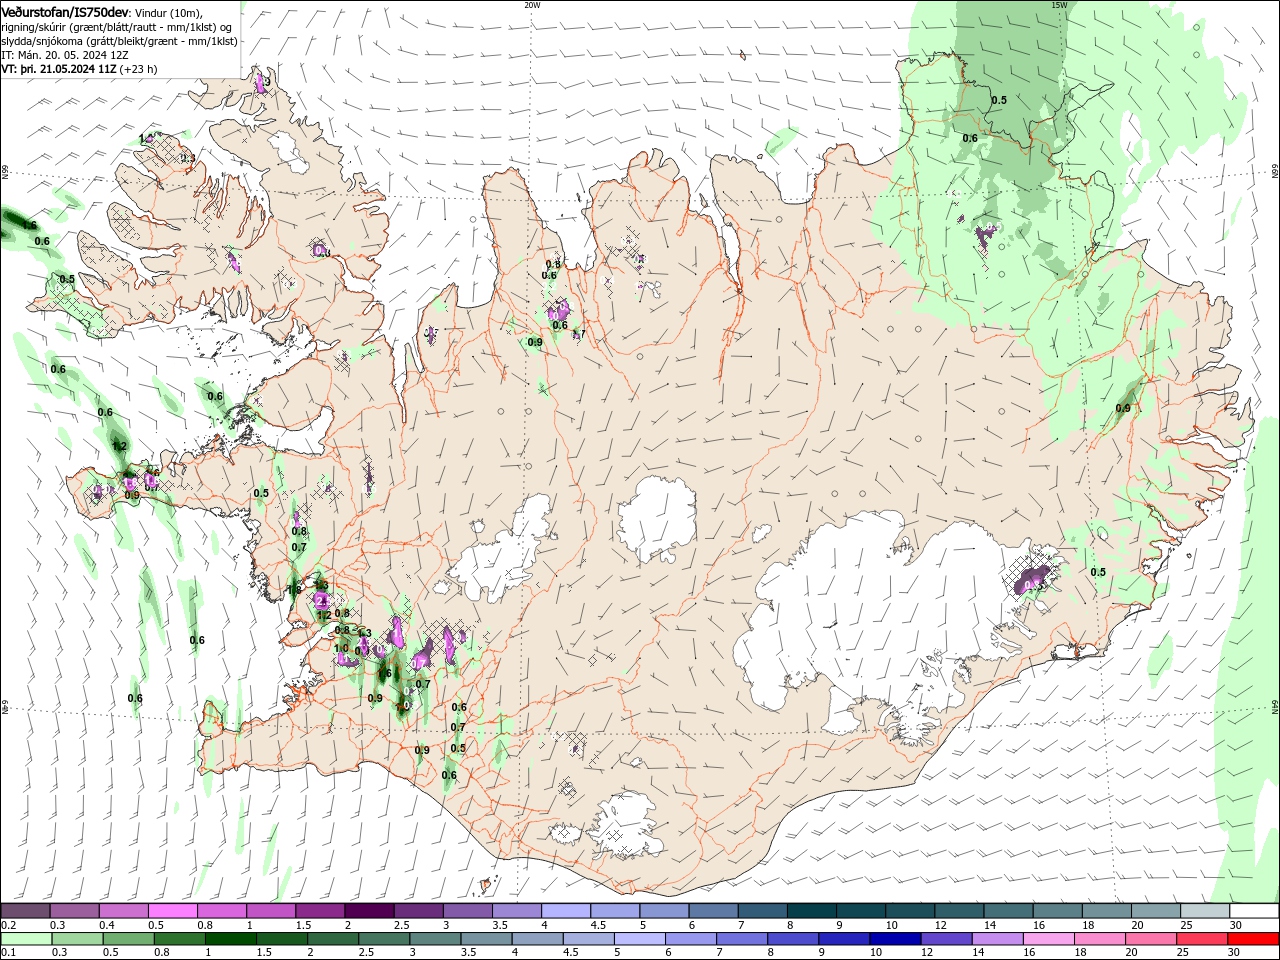Click the light pink swatch between 16 and 18

(1049, 939)
